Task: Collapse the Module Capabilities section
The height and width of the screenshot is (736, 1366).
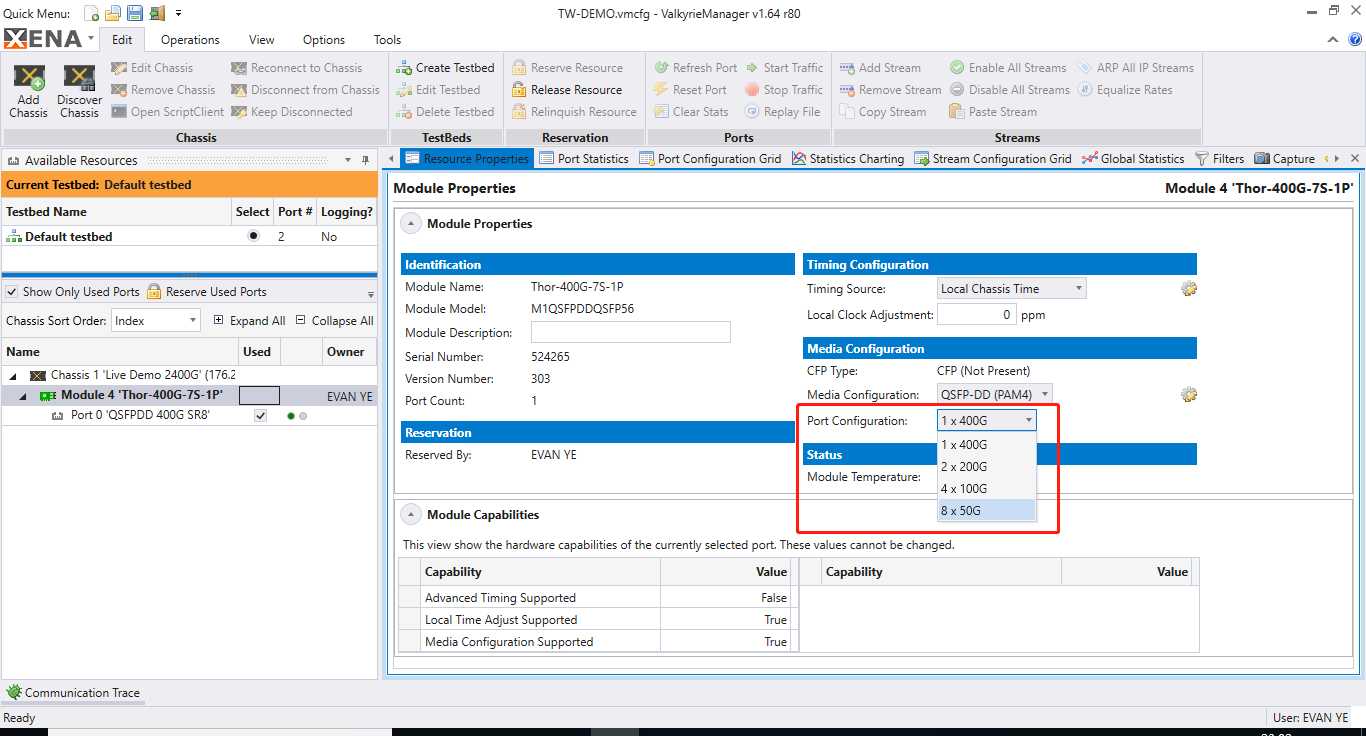Action: pyautogui.click(x=411, y=515)
